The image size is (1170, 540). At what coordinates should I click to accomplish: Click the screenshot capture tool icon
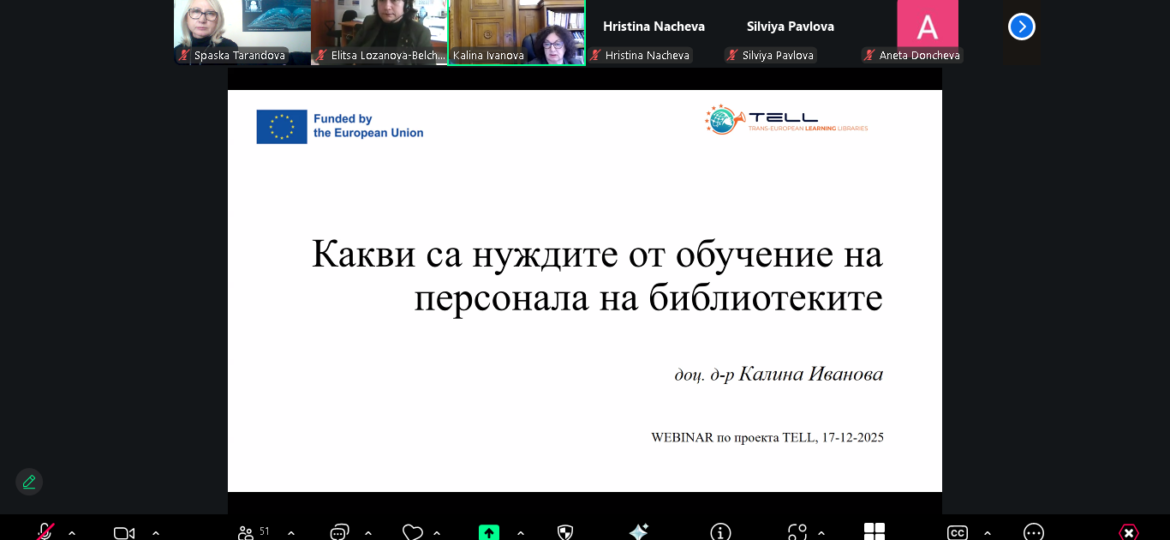pyautogui.click(x=797, y=532)
